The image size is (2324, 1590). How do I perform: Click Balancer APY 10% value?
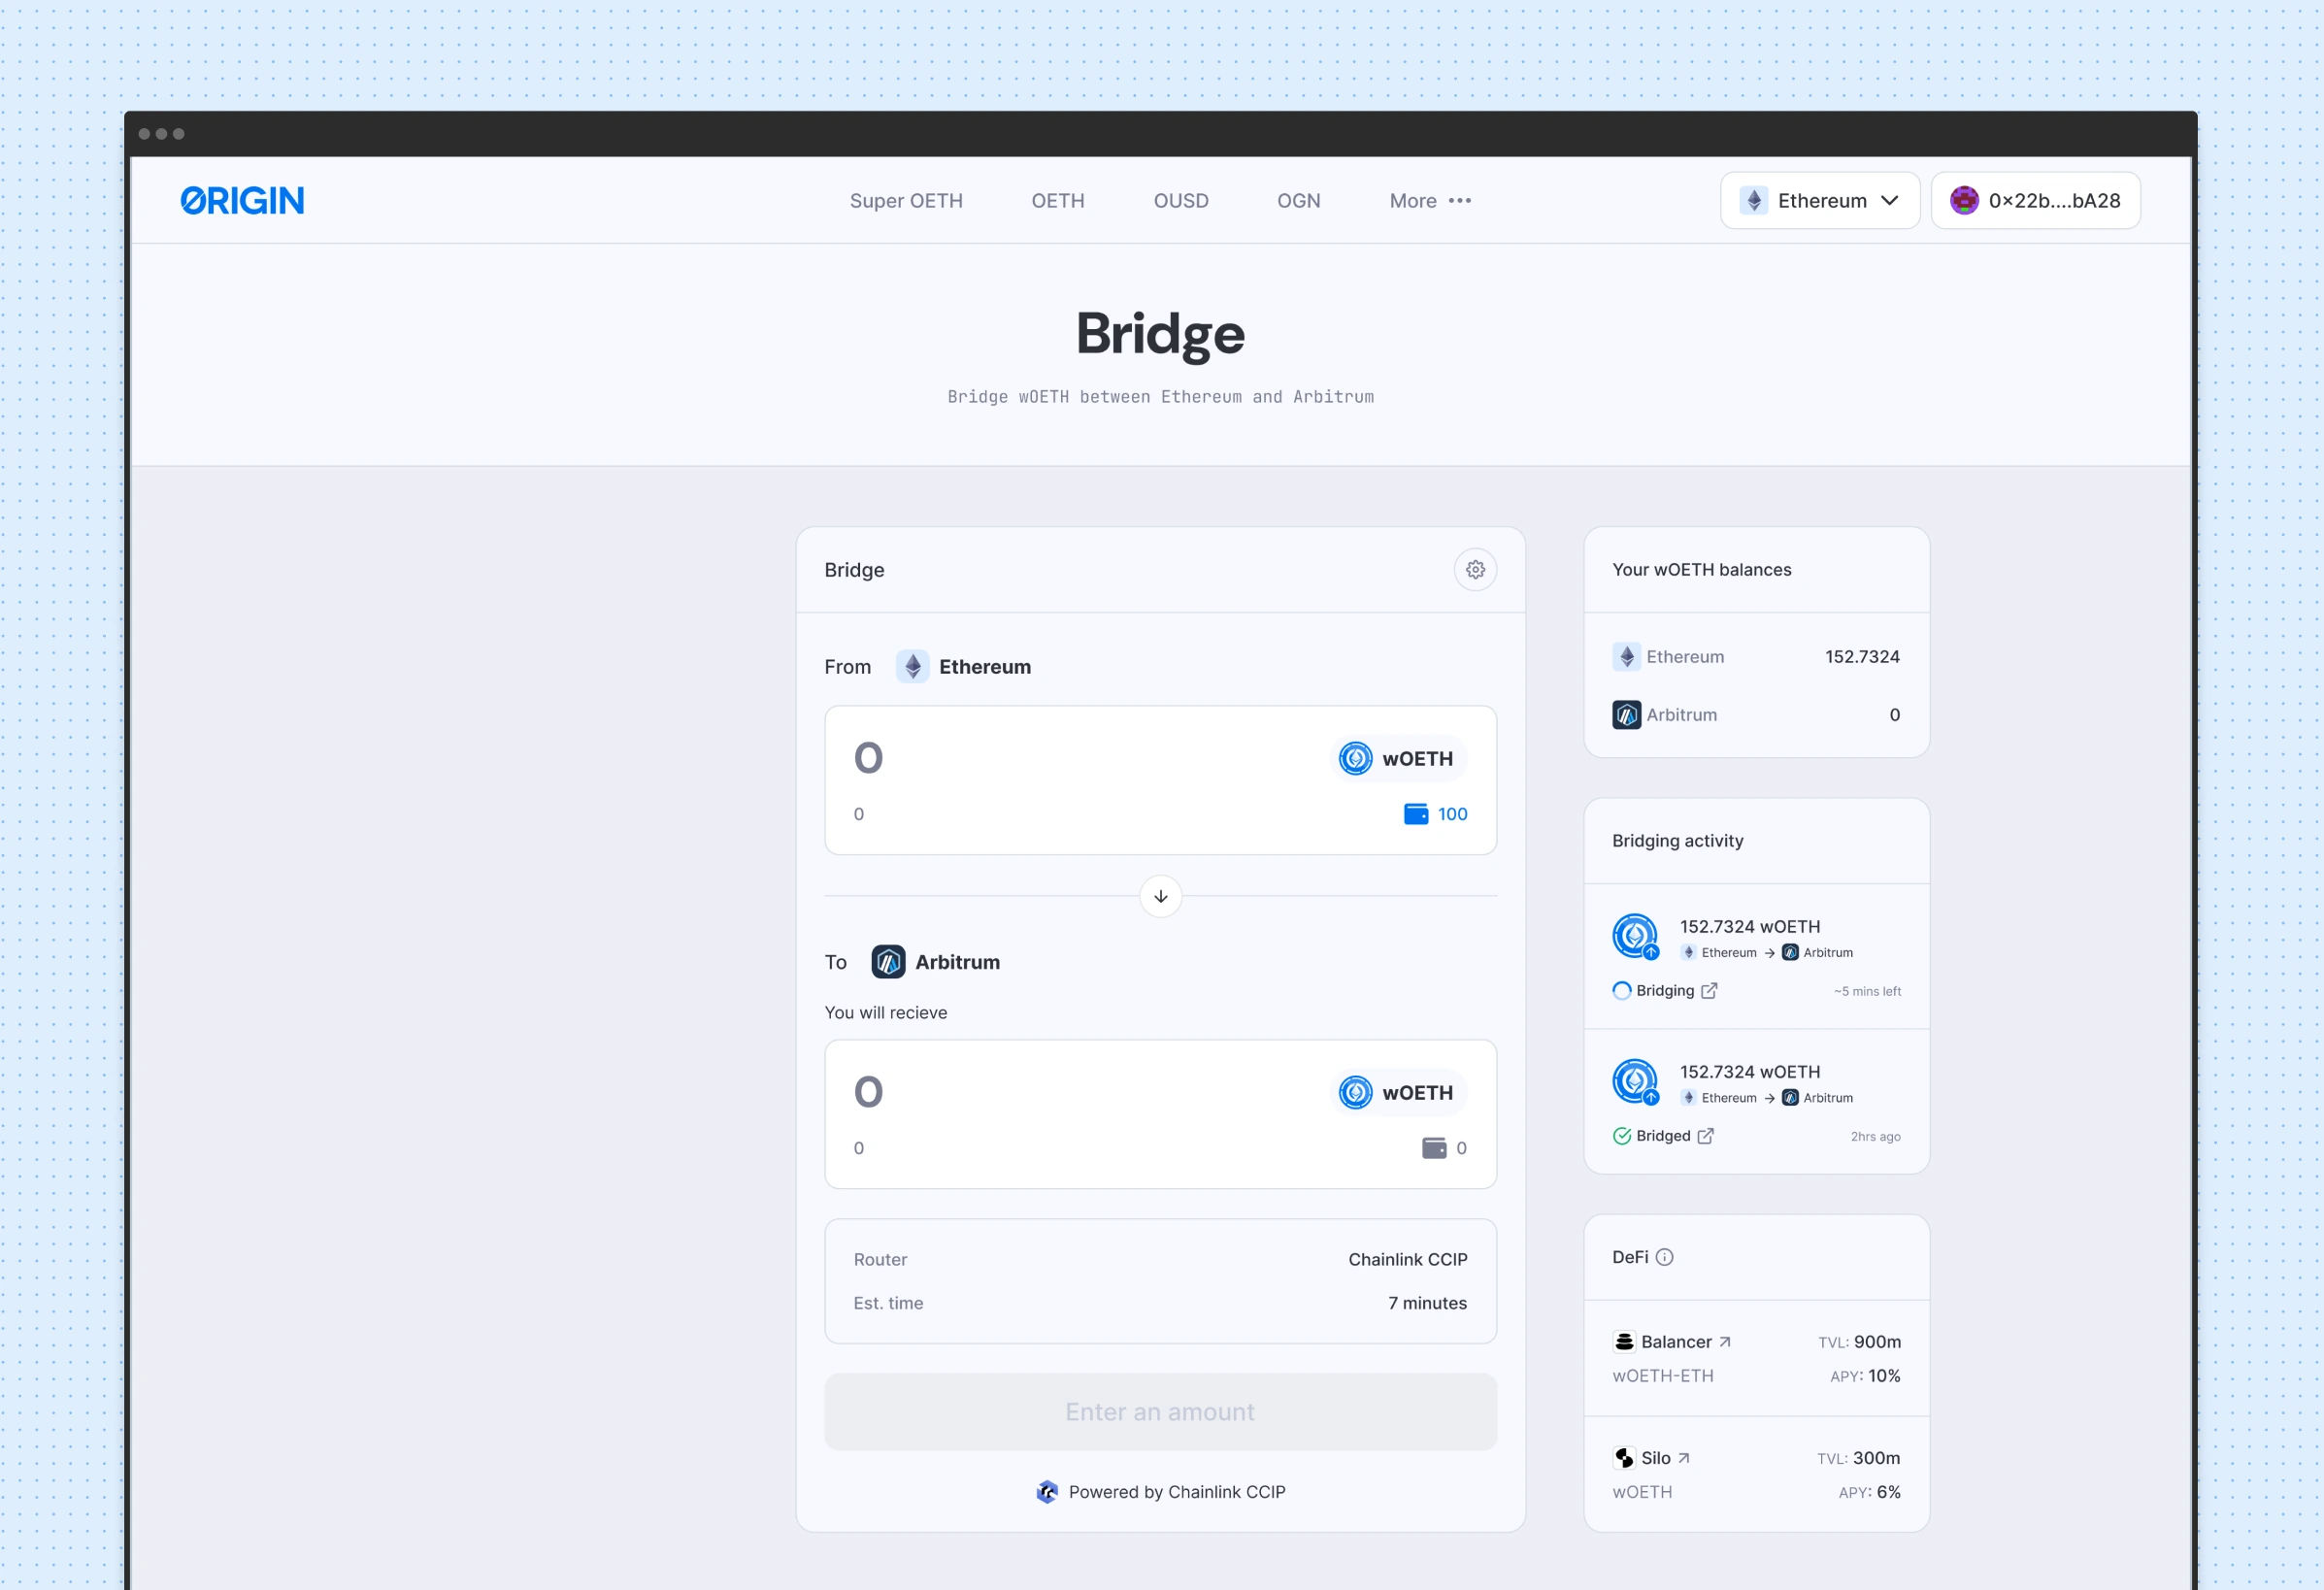(1884, 1376)
